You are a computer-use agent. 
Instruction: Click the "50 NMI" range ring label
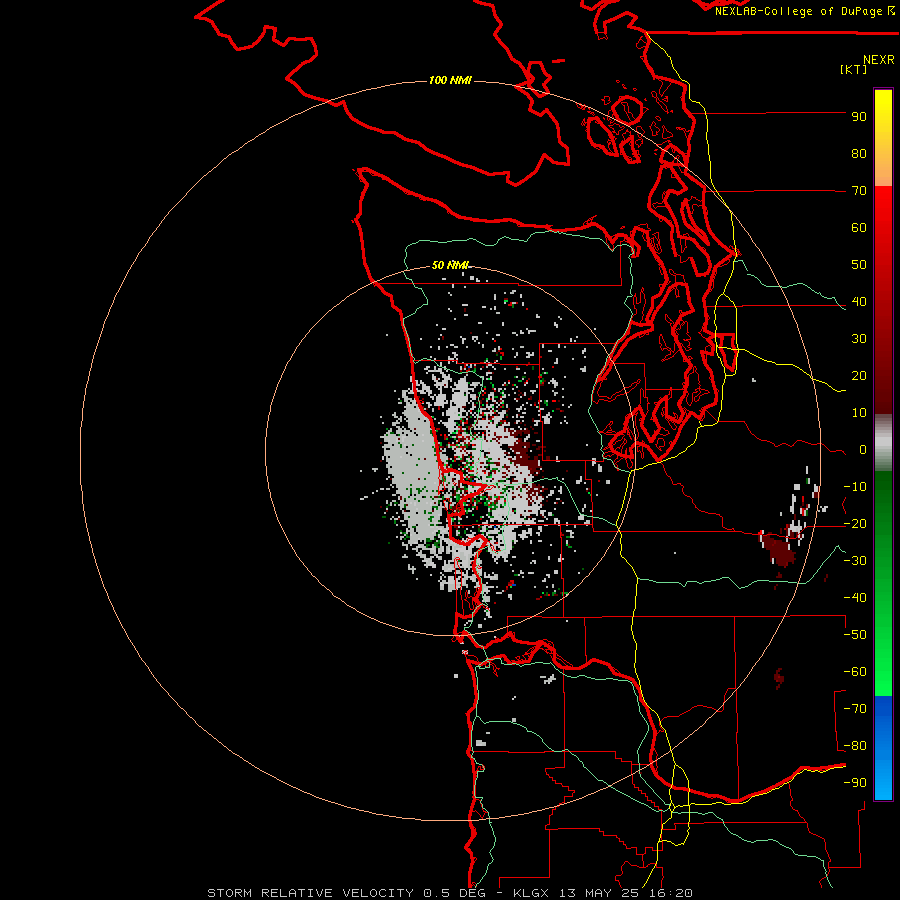pos(451,265)
